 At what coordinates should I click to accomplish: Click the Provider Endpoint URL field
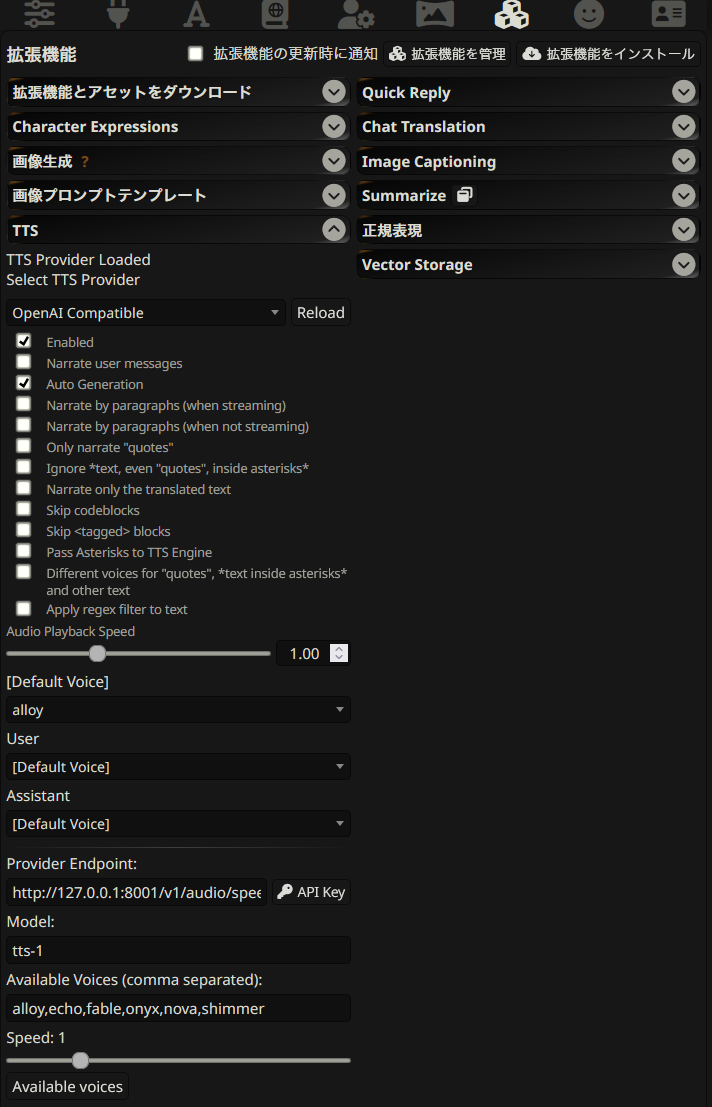(137, 892)
